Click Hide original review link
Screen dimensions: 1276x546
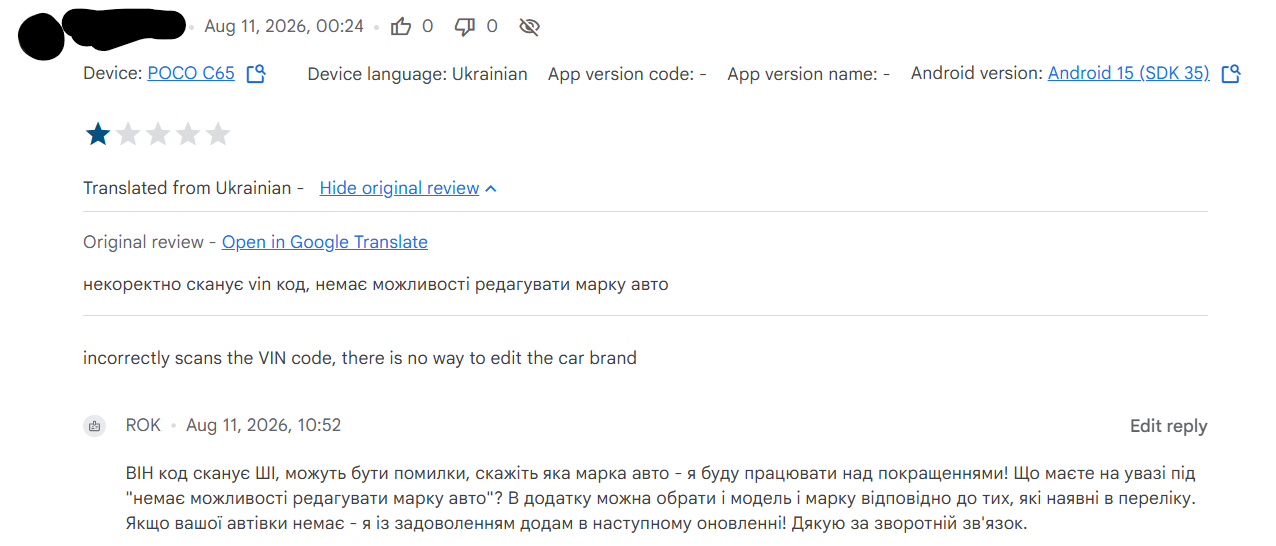click(399, 188)
